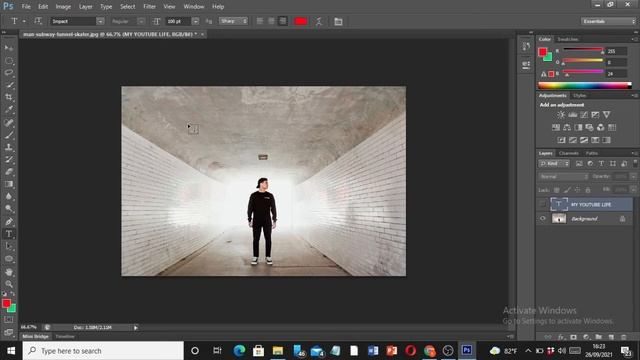Open the Impact font family dropdown
The height and width of the screenshot is (360, 640).
click(100, 21)
